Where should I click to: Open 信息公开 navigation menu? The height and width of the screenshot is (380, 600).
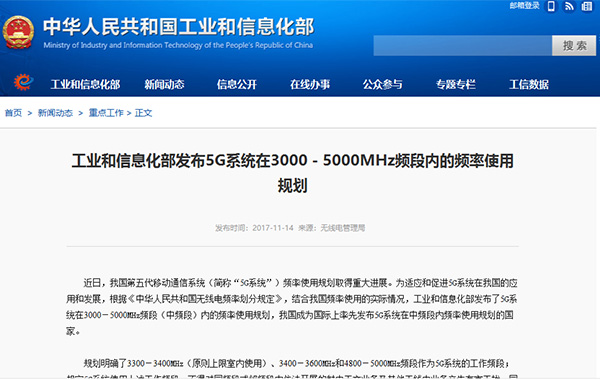pyautogui.click(x=237, y=85)
